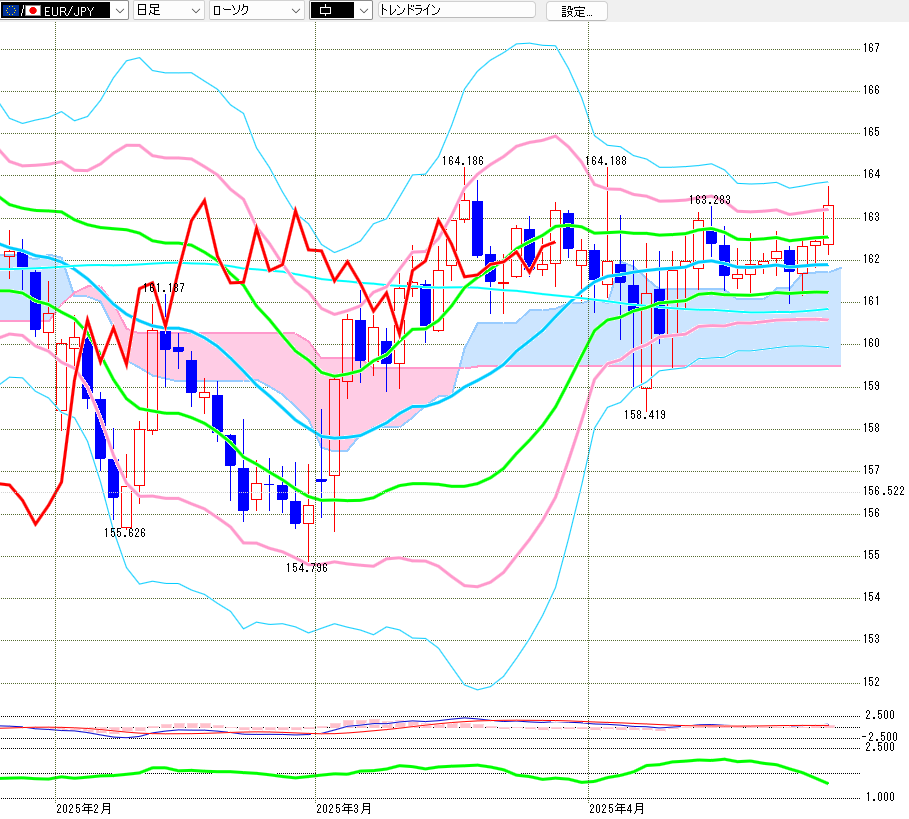Click the 163.283 price label
Screen dimensions: 909x819
(x=710, y=199)
